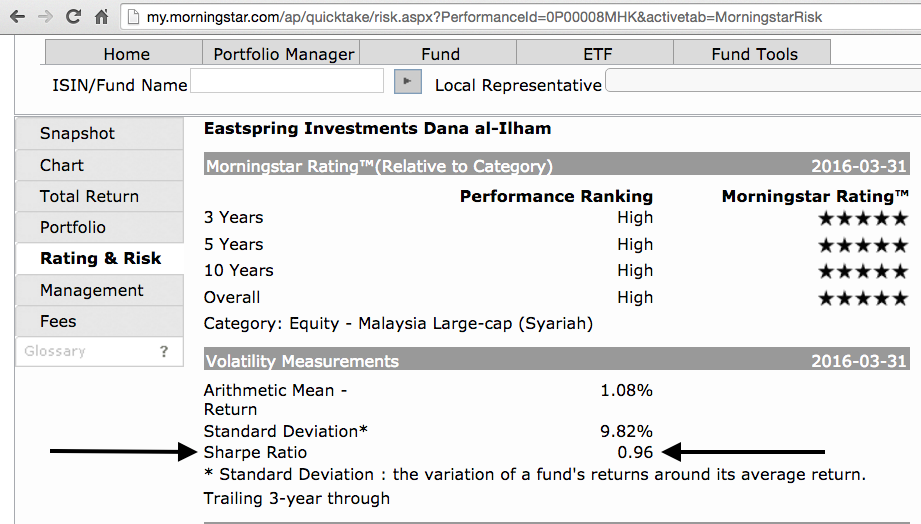921x524 pixels.
Task: Go to Fund Tools tab
Action: [754, 54]
